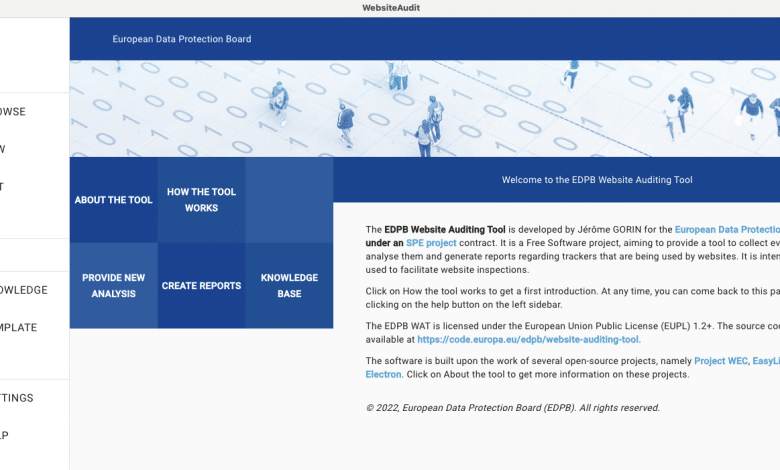This screenshot has width=780, height=470.
Task: Click the European Data Protection link in paragraph
Action: [x=727, y=230]
